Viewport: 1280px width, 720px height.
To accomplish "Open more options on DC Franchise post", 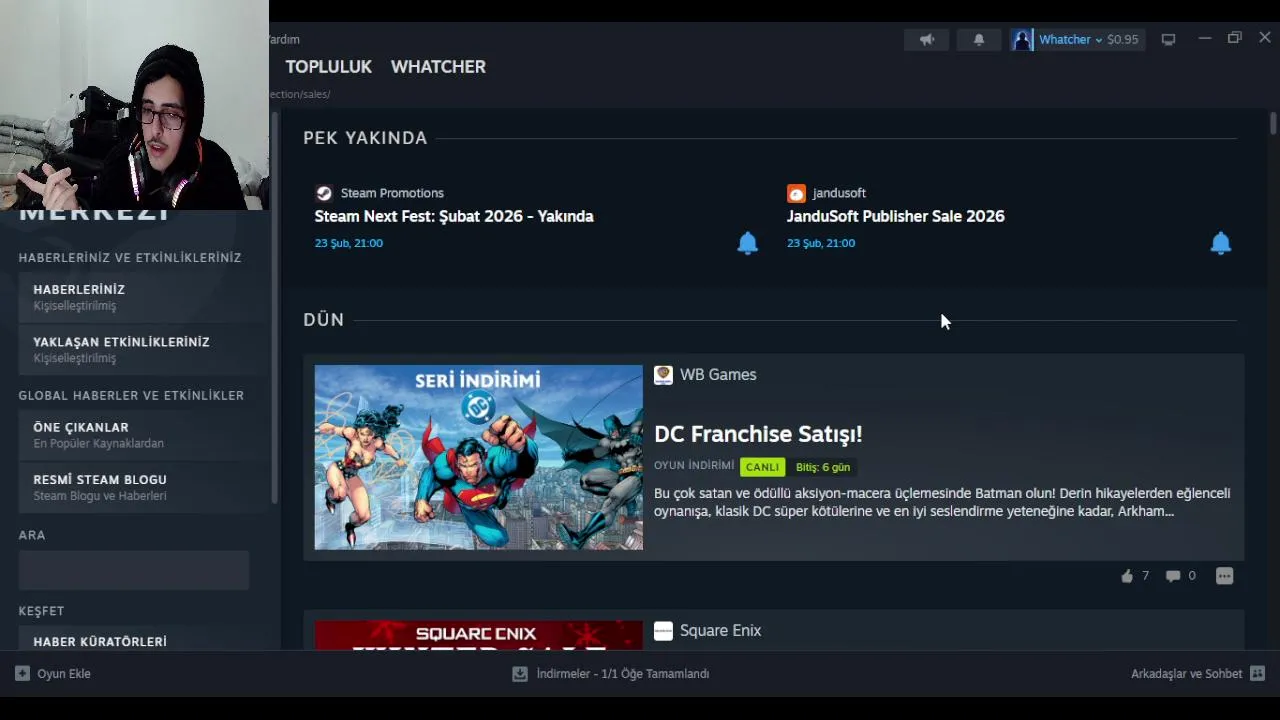I will pos(1224,576).
